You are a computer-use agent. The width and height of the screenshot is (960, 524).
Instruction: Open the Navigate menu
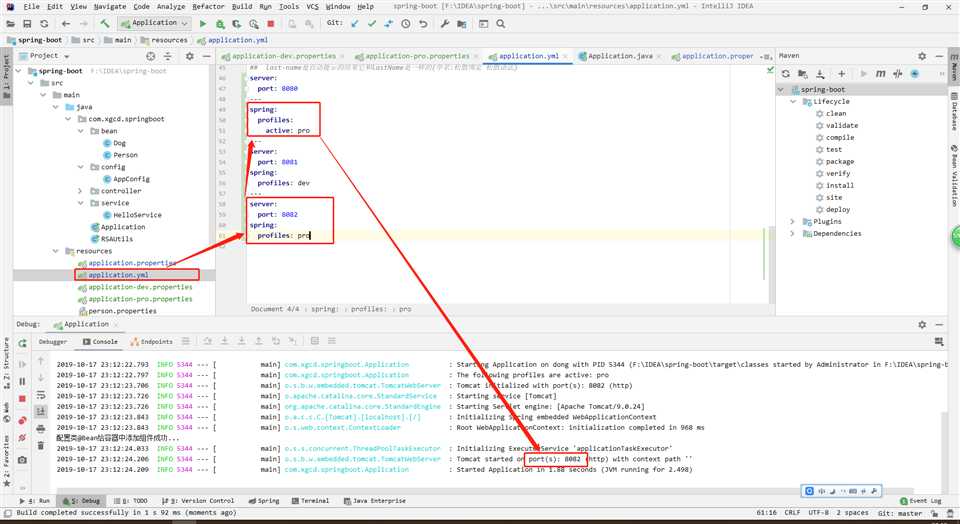pyautogui.click(x=110, y=6)
